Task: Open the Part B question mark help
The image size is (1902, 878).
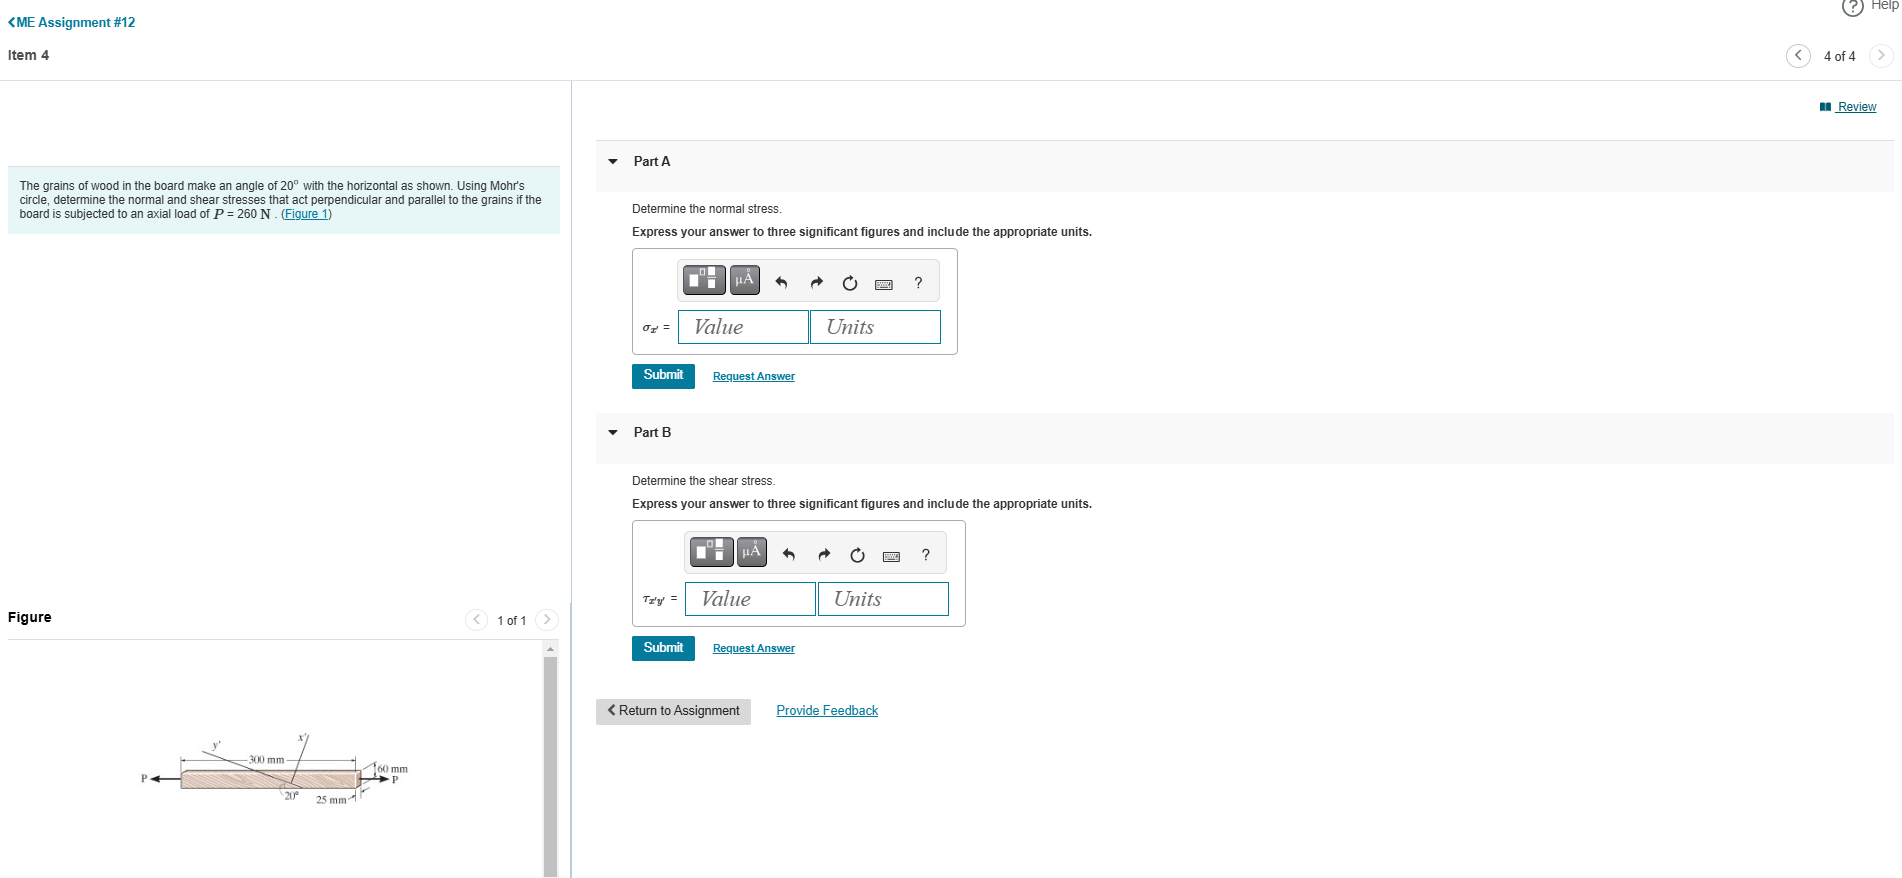Action: point(926,555)
